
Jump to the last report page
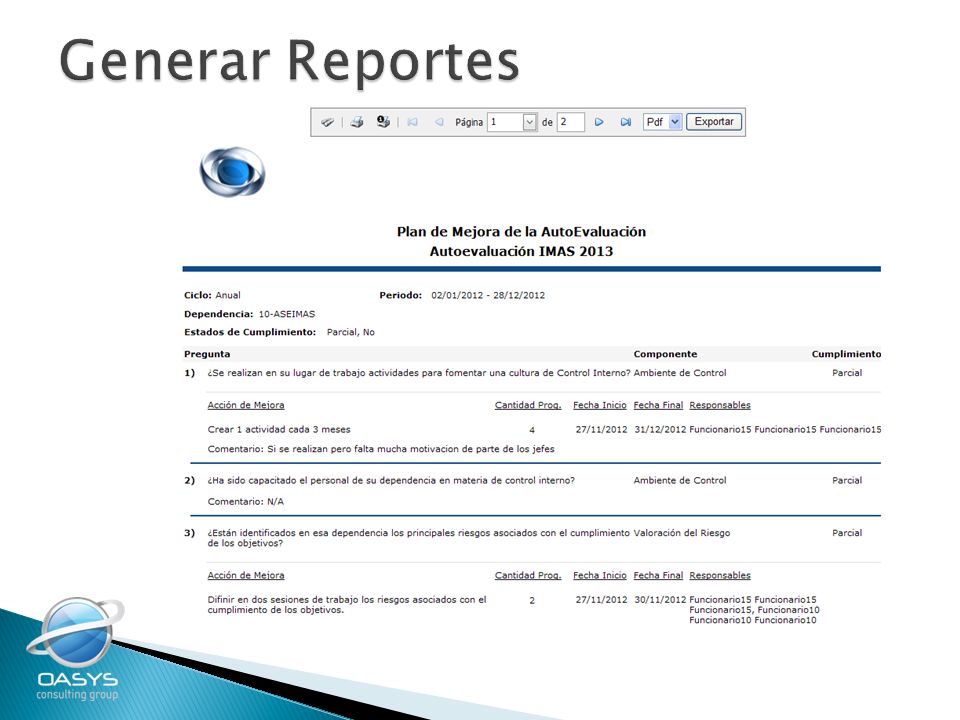pos(625,122)
